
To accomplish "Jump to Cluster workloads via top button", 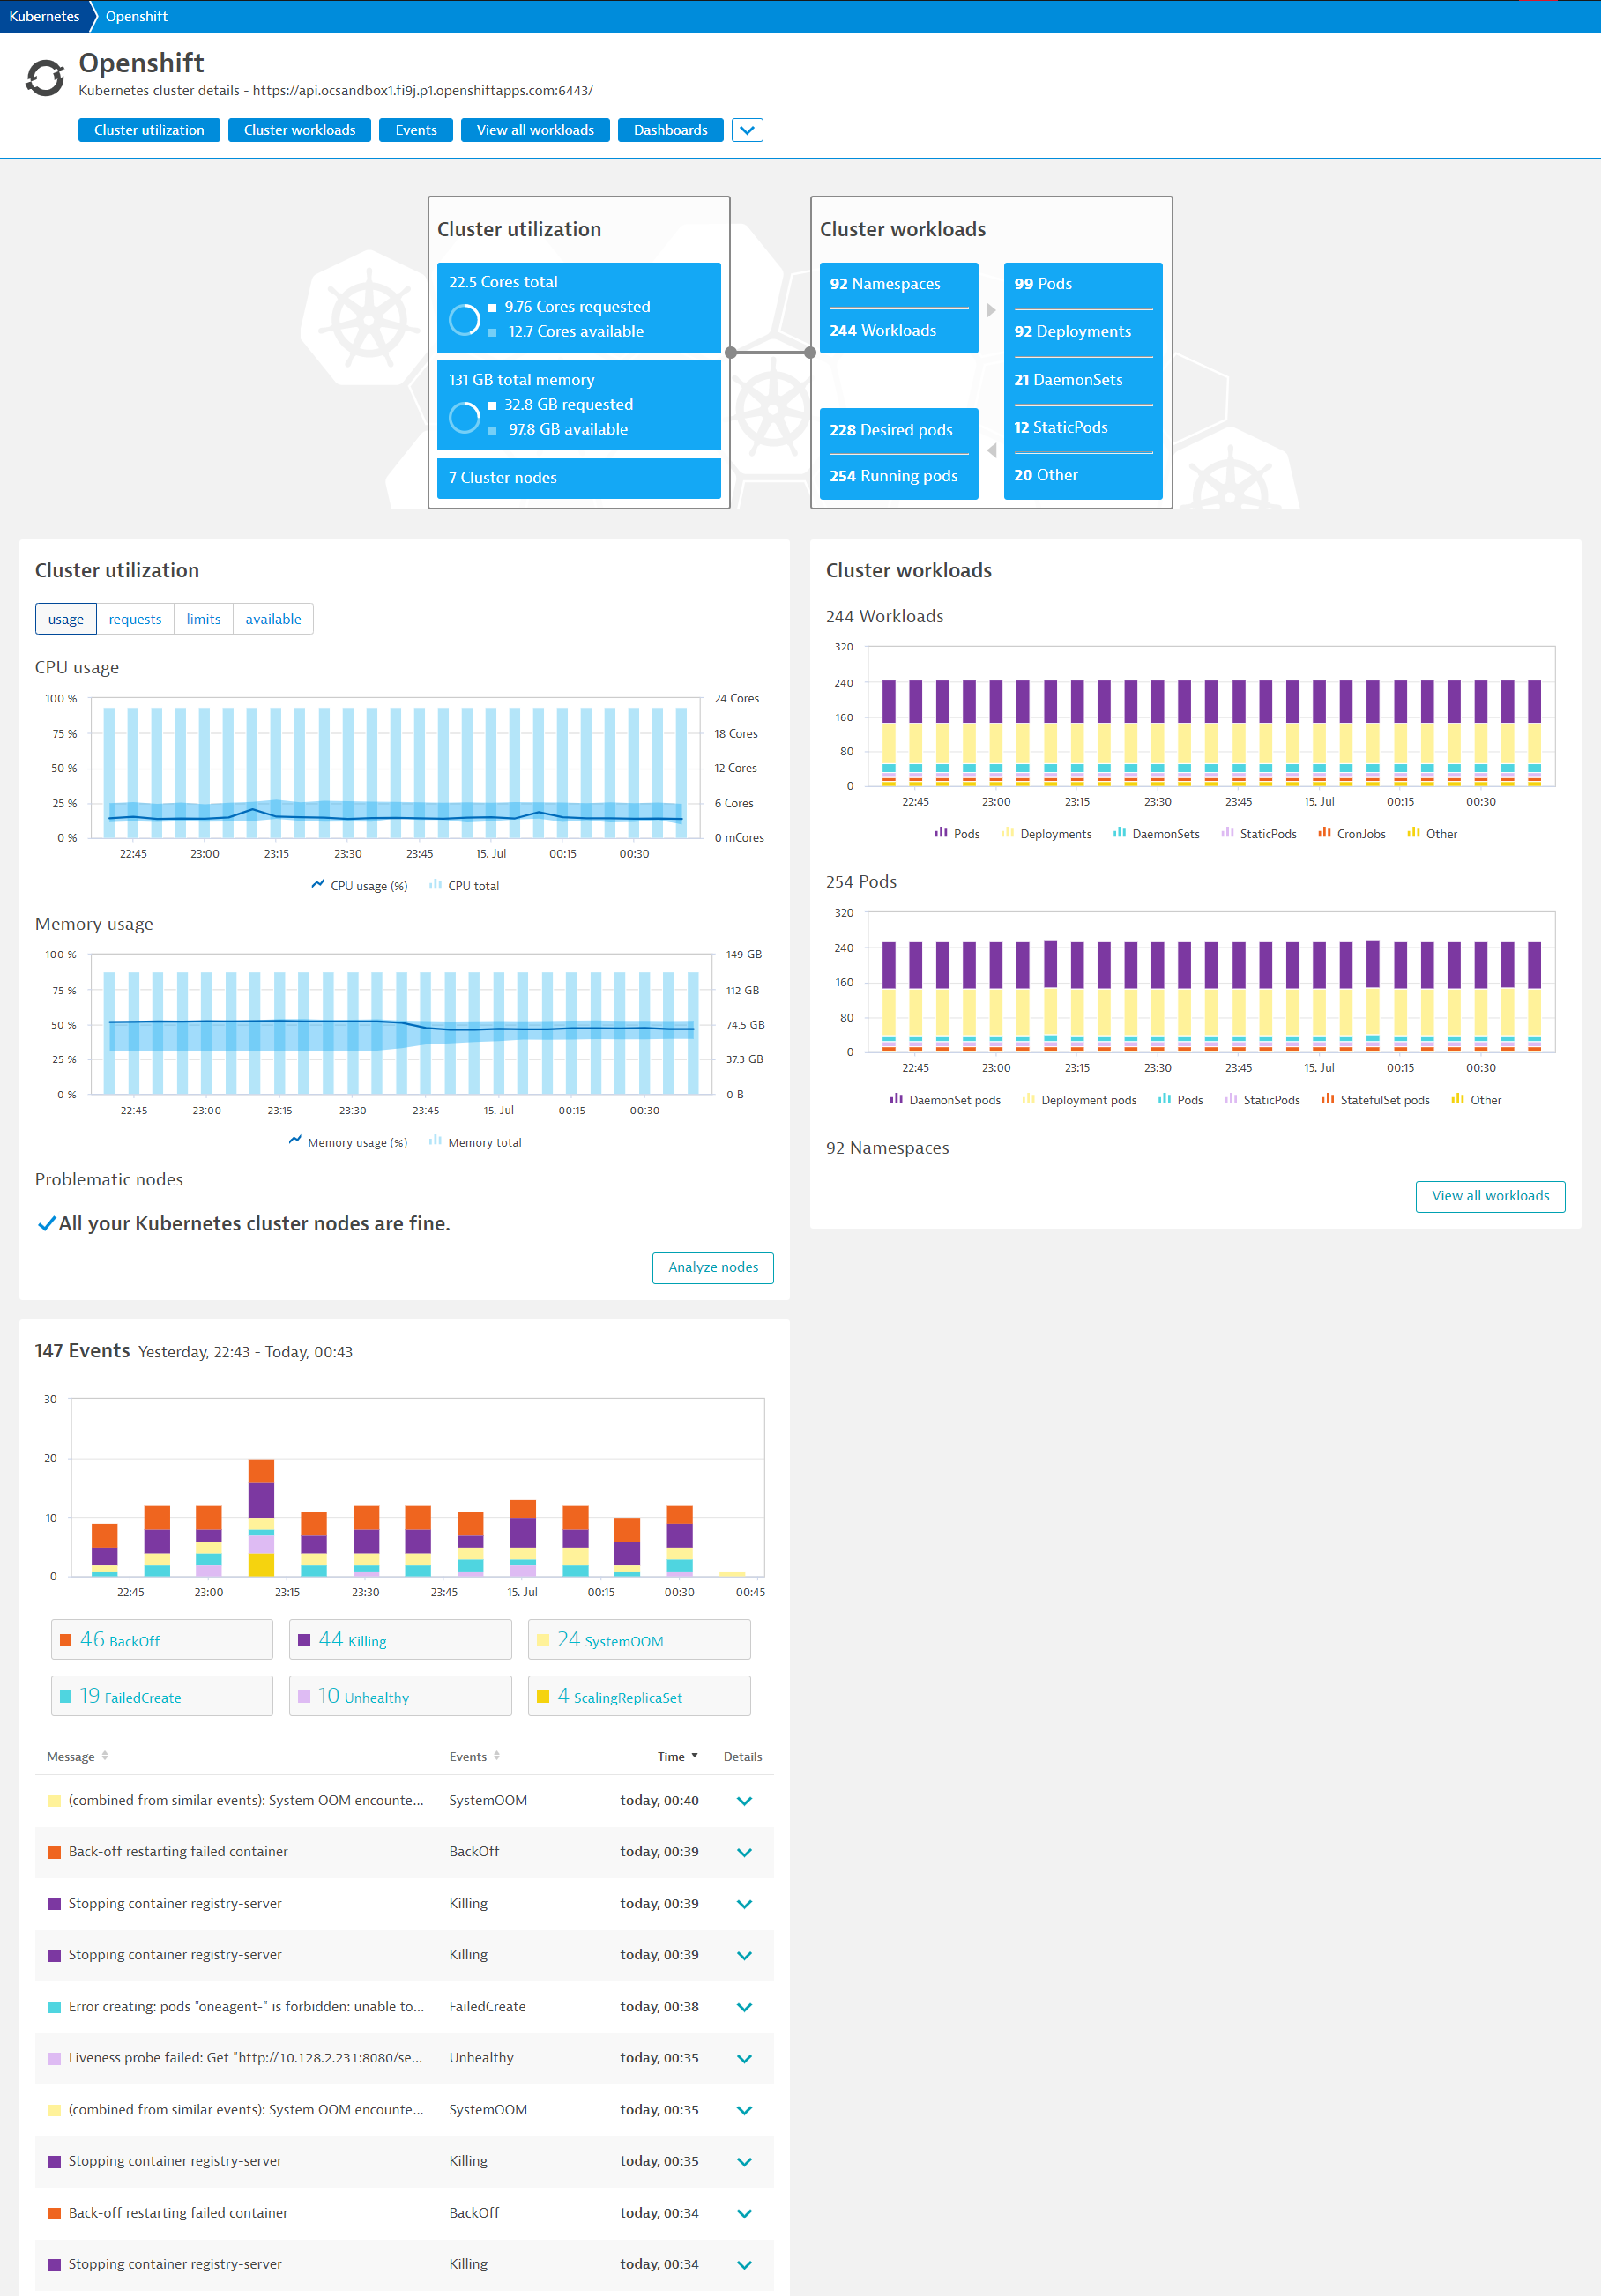I will click(299, 130).
